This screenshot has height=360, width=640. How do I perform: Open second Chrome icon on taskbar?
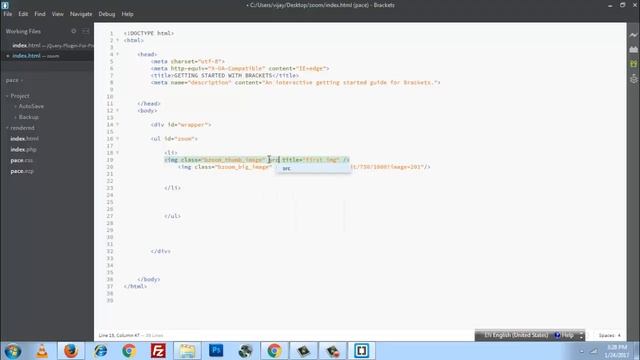coord(274,351)
